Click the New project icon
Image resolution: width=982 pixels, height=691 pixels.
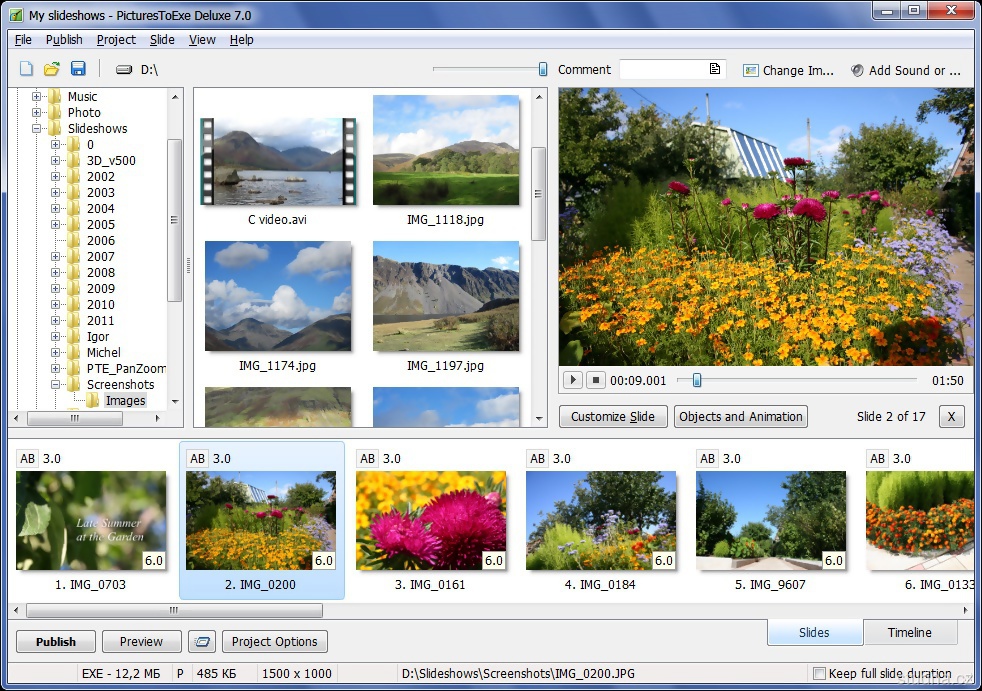[26, 69]
